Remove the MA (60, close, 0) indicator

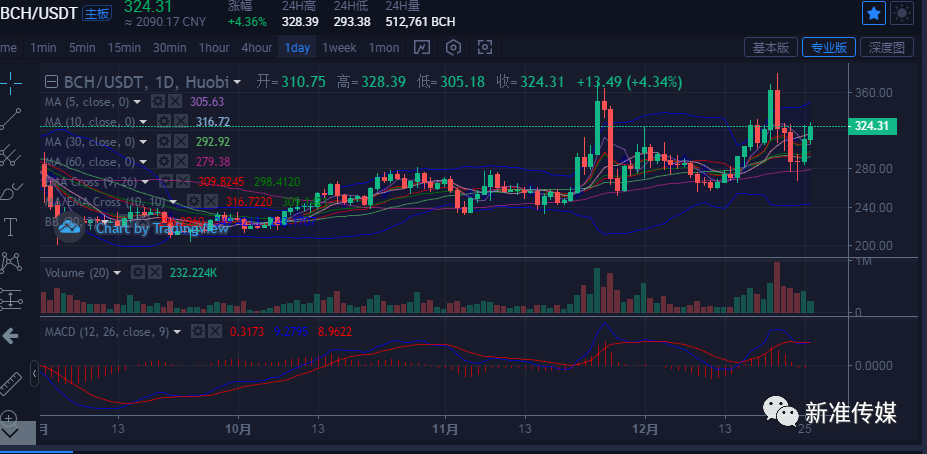180,161
